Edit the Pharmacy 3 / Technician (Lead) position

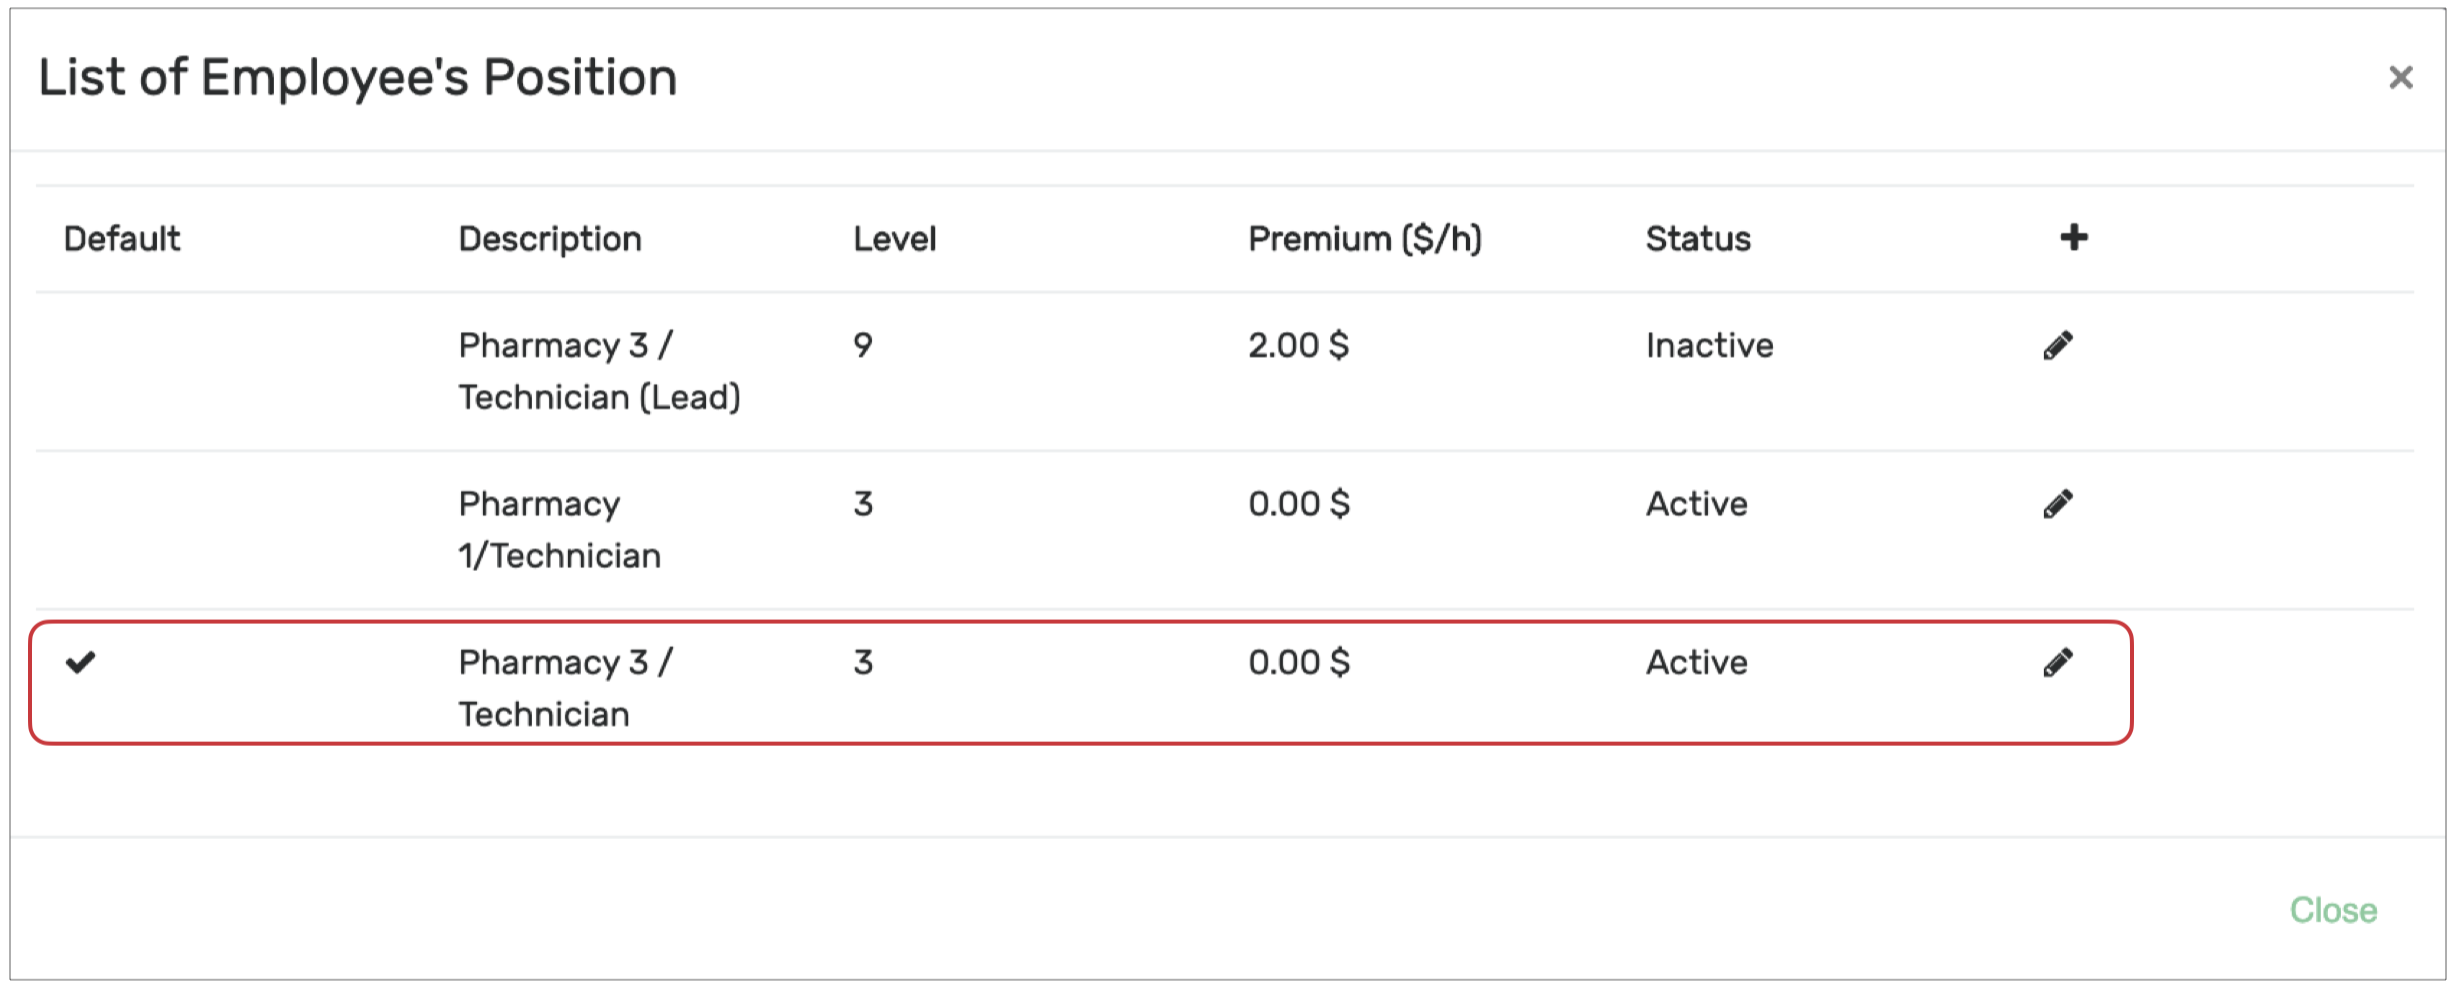click(x=2057, y=346)
